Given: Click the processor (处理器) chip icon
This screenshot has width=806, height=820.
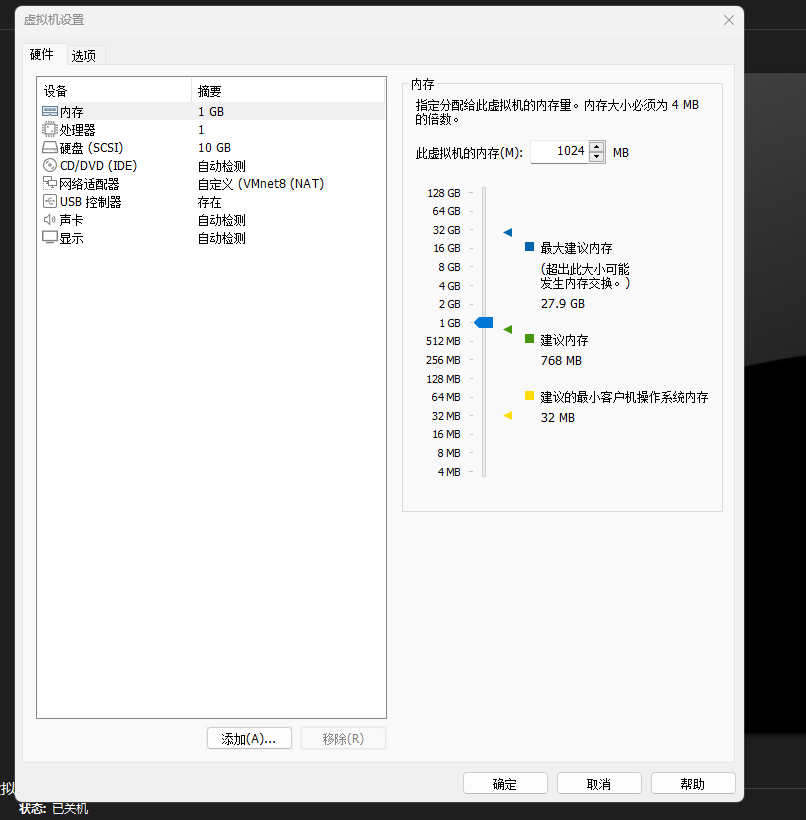Looking at the screenshot, I should coord(50,129).
